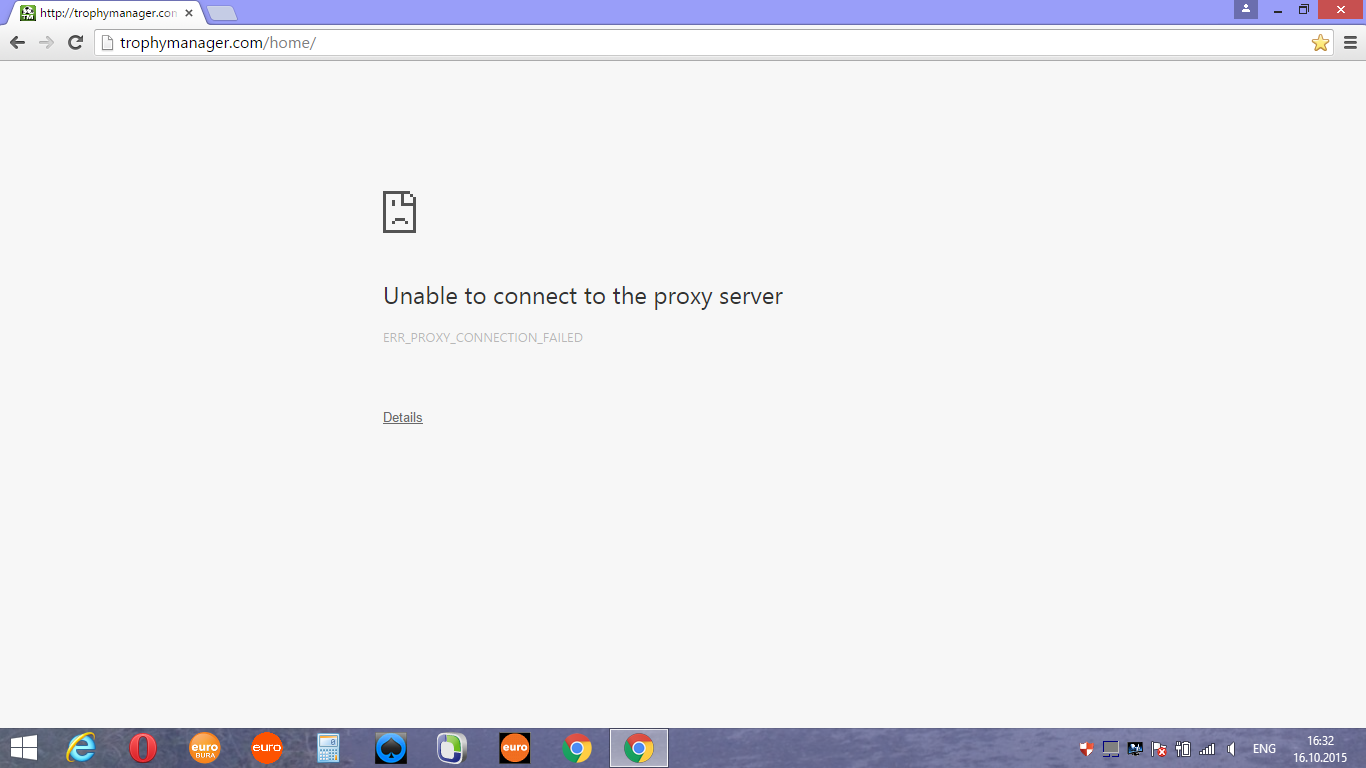Open Action Center flag tray icon
The height and width of the screenshot is (768, 1366).
tap(1159, 748)
